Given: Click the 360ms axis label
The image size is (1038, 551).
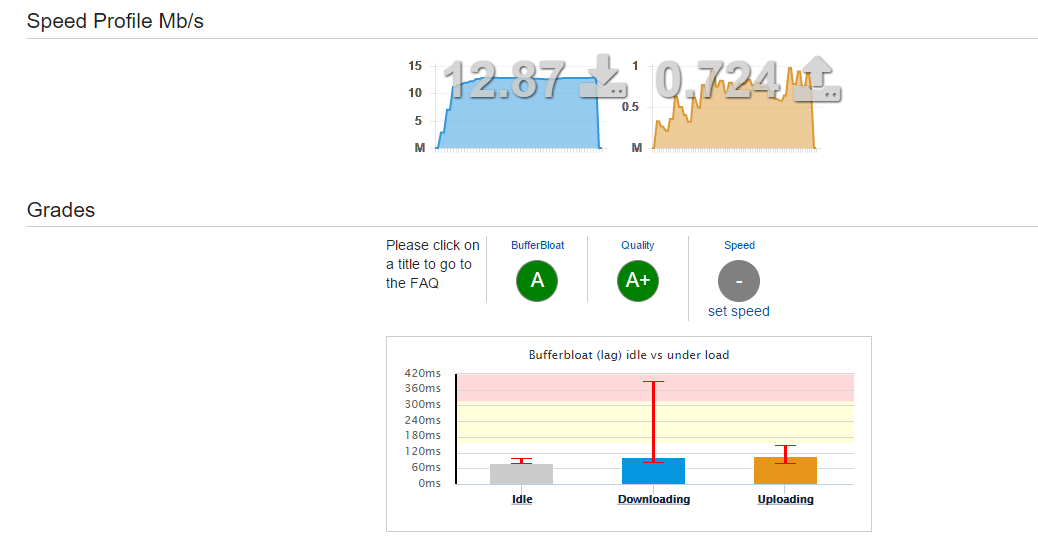Looking at the screenshot, I should point(422,388).
